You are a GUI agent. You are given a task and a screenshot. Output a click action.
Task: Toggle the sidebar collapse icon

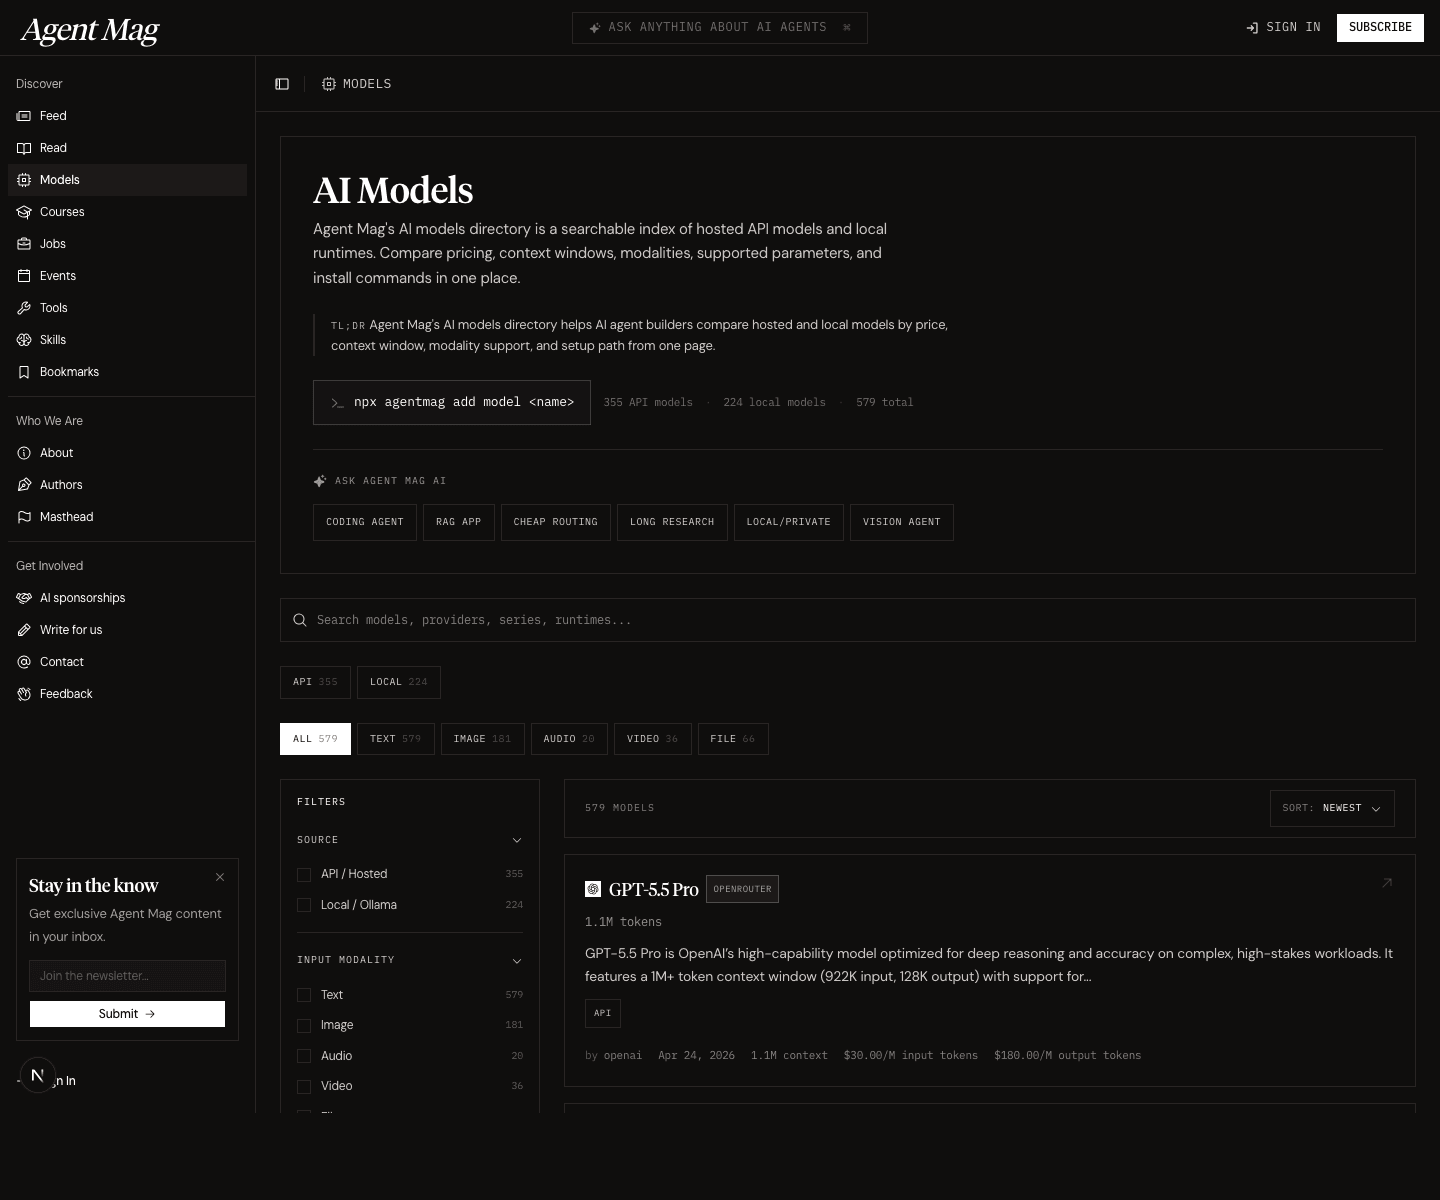tap(282, 84)
